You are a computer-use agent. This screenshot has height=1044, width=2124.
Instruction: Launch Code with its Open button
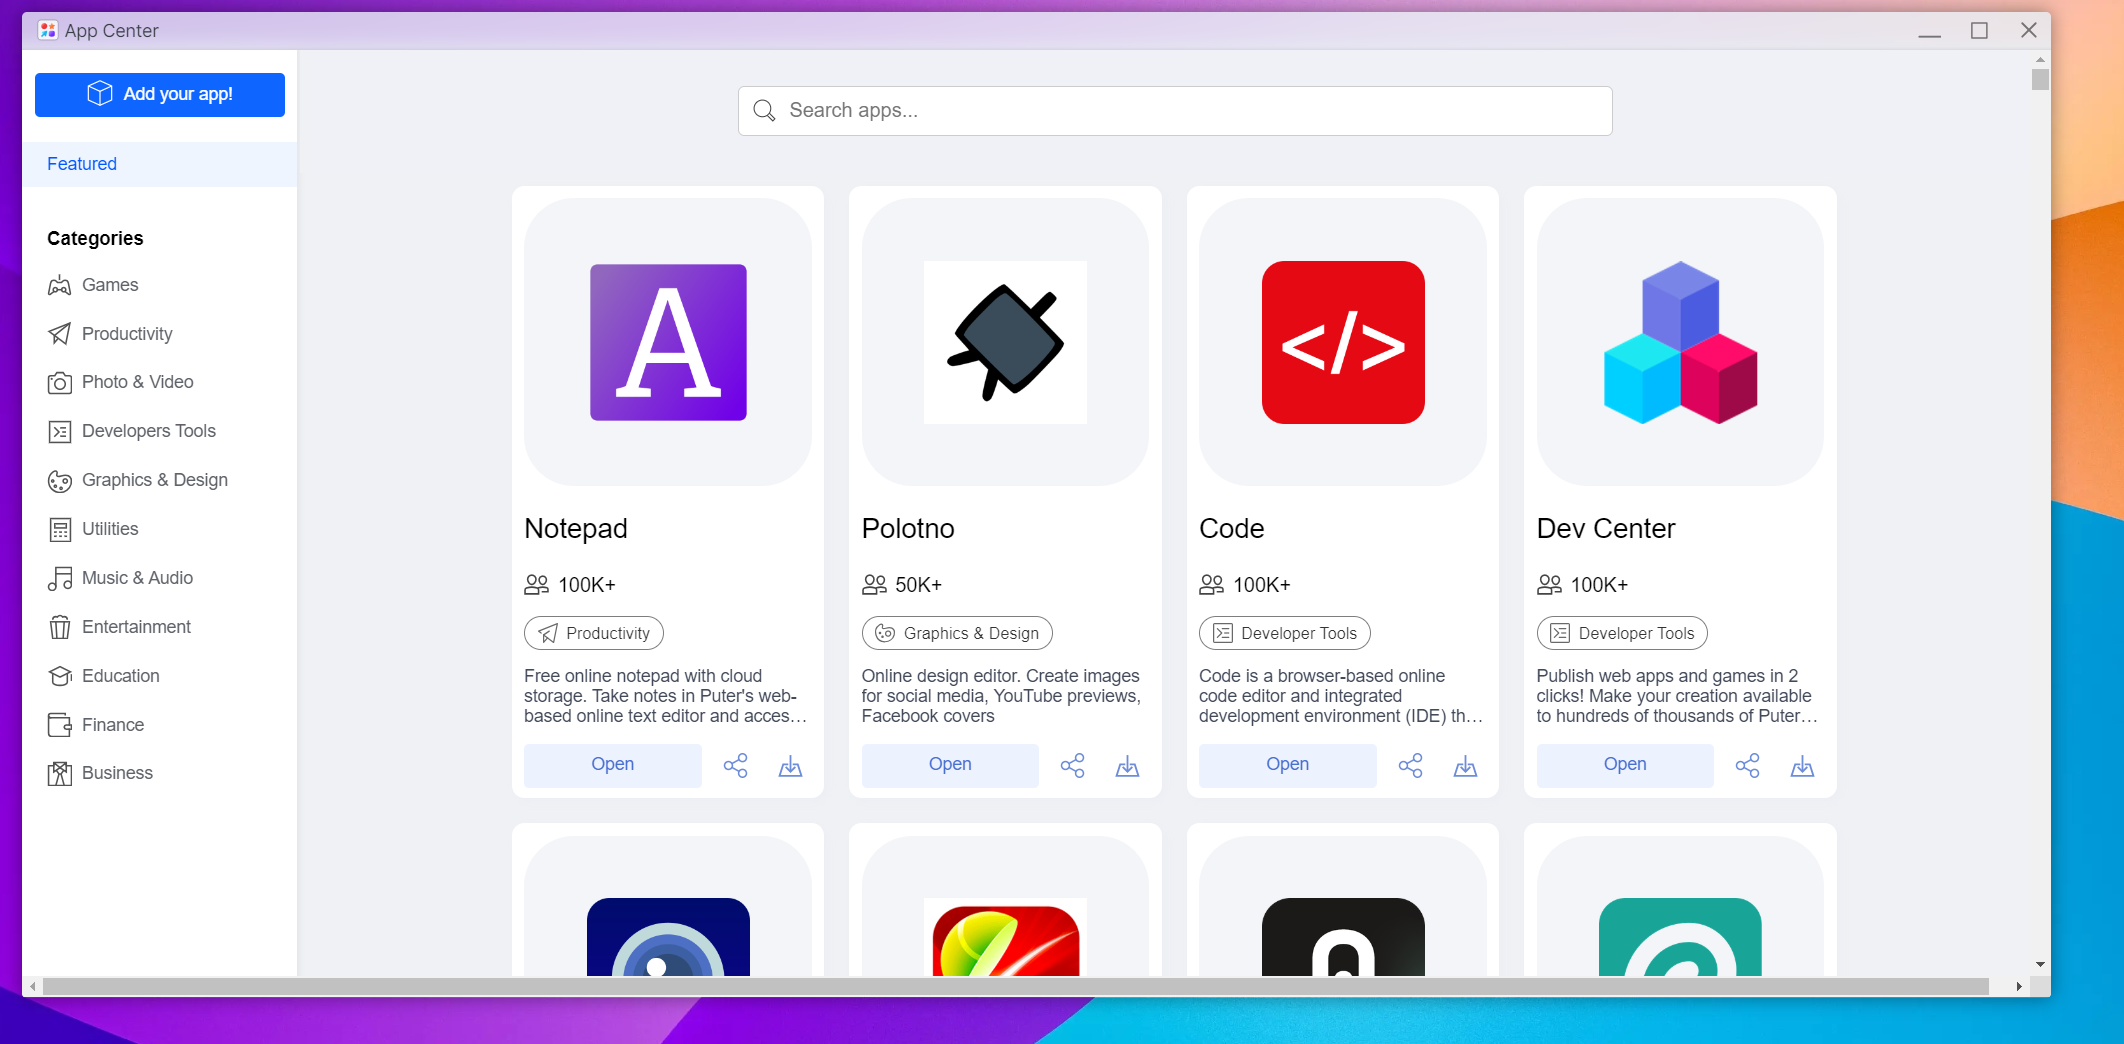1287,765
